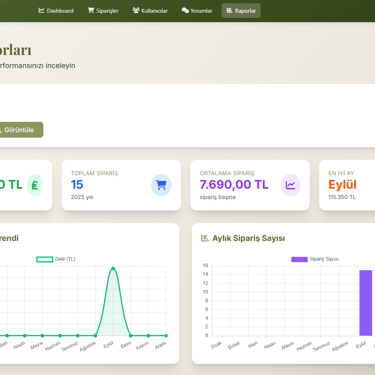Click the TOPLAM SİPARİŞ label

(94, 173)
